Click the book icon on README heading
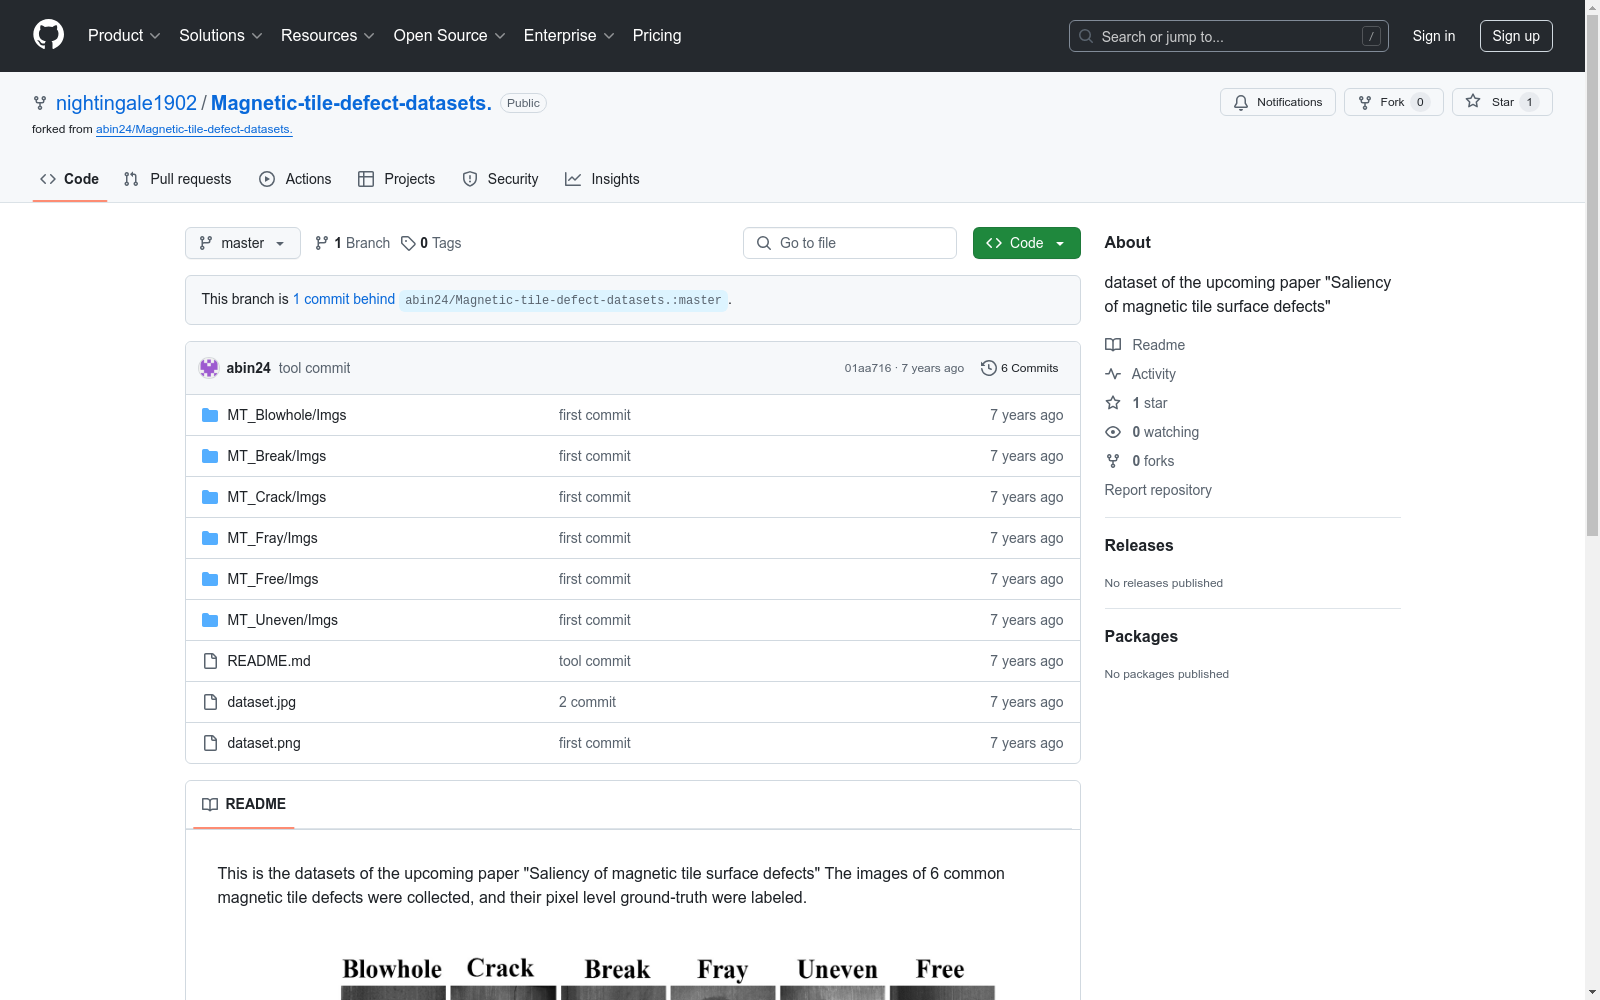 coord(210,804)
